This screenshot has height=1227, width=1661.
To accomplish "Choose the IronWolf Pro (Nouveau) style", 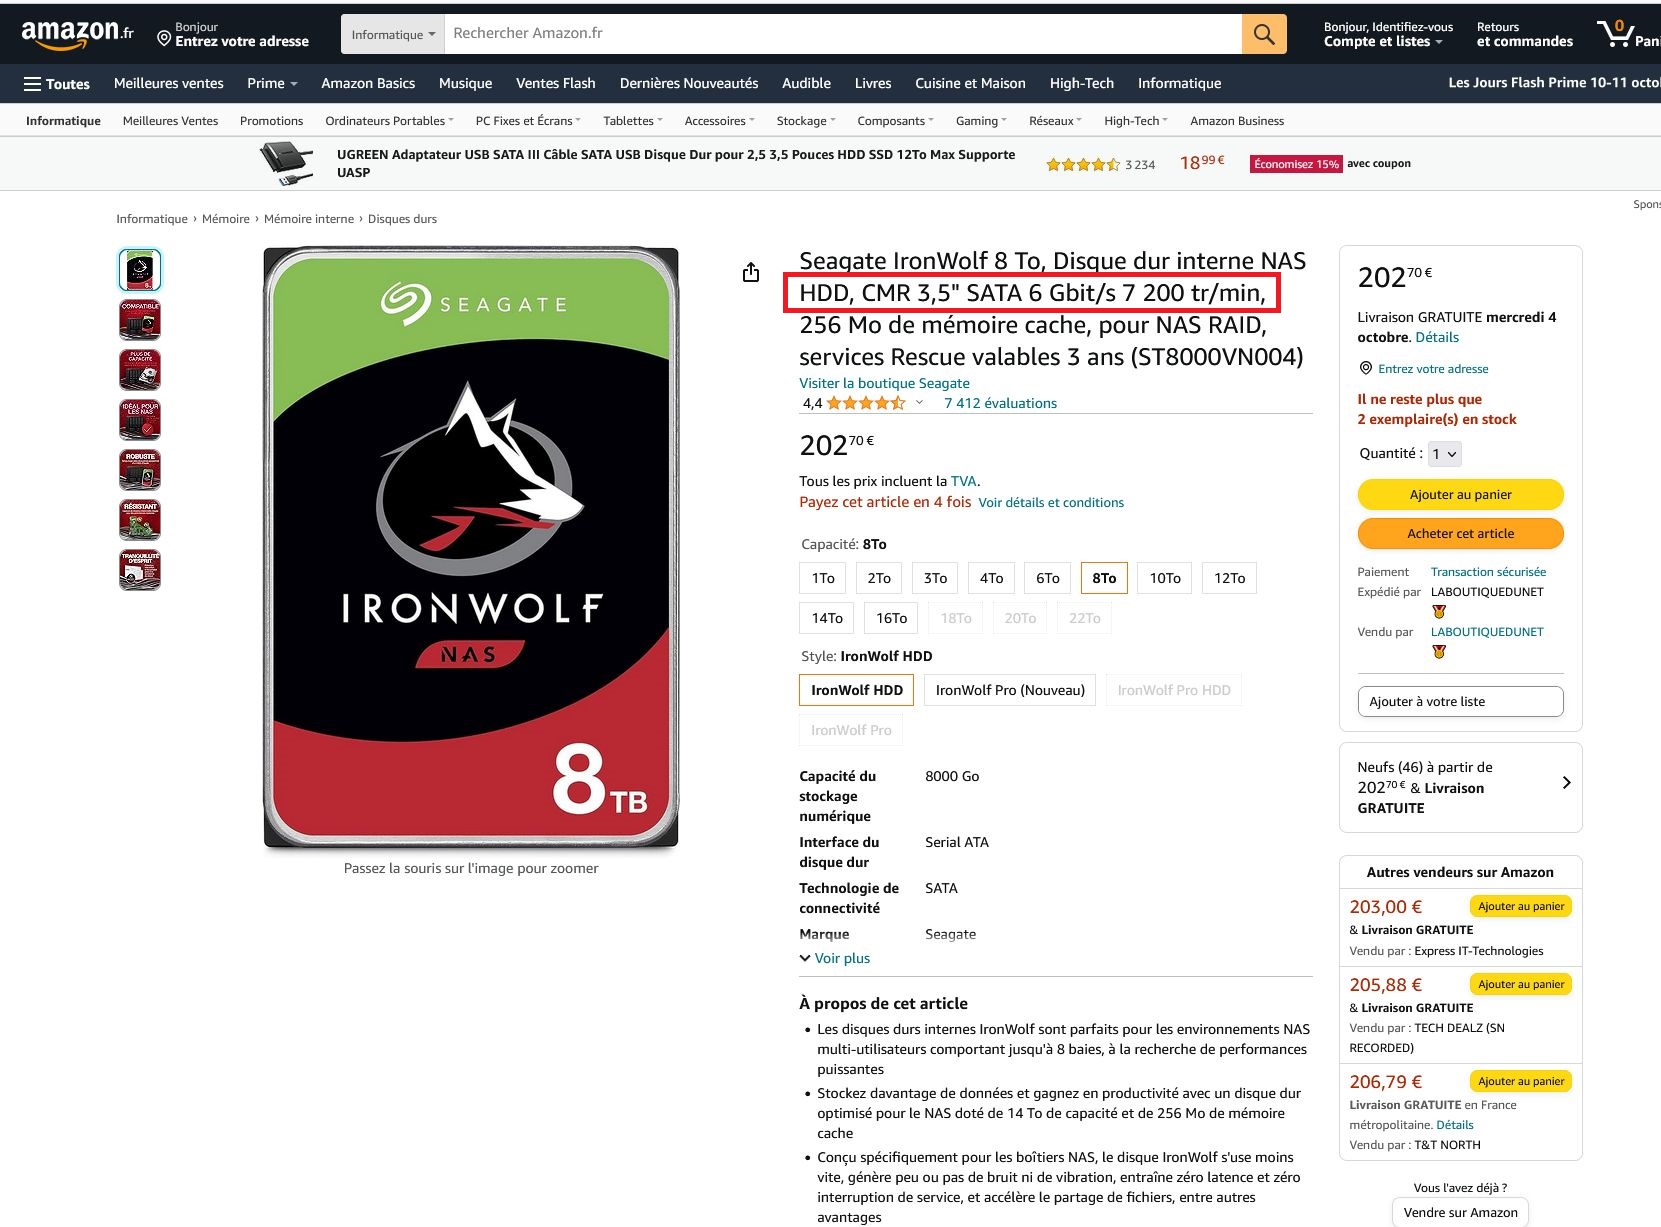I will tap(1010, 690).
